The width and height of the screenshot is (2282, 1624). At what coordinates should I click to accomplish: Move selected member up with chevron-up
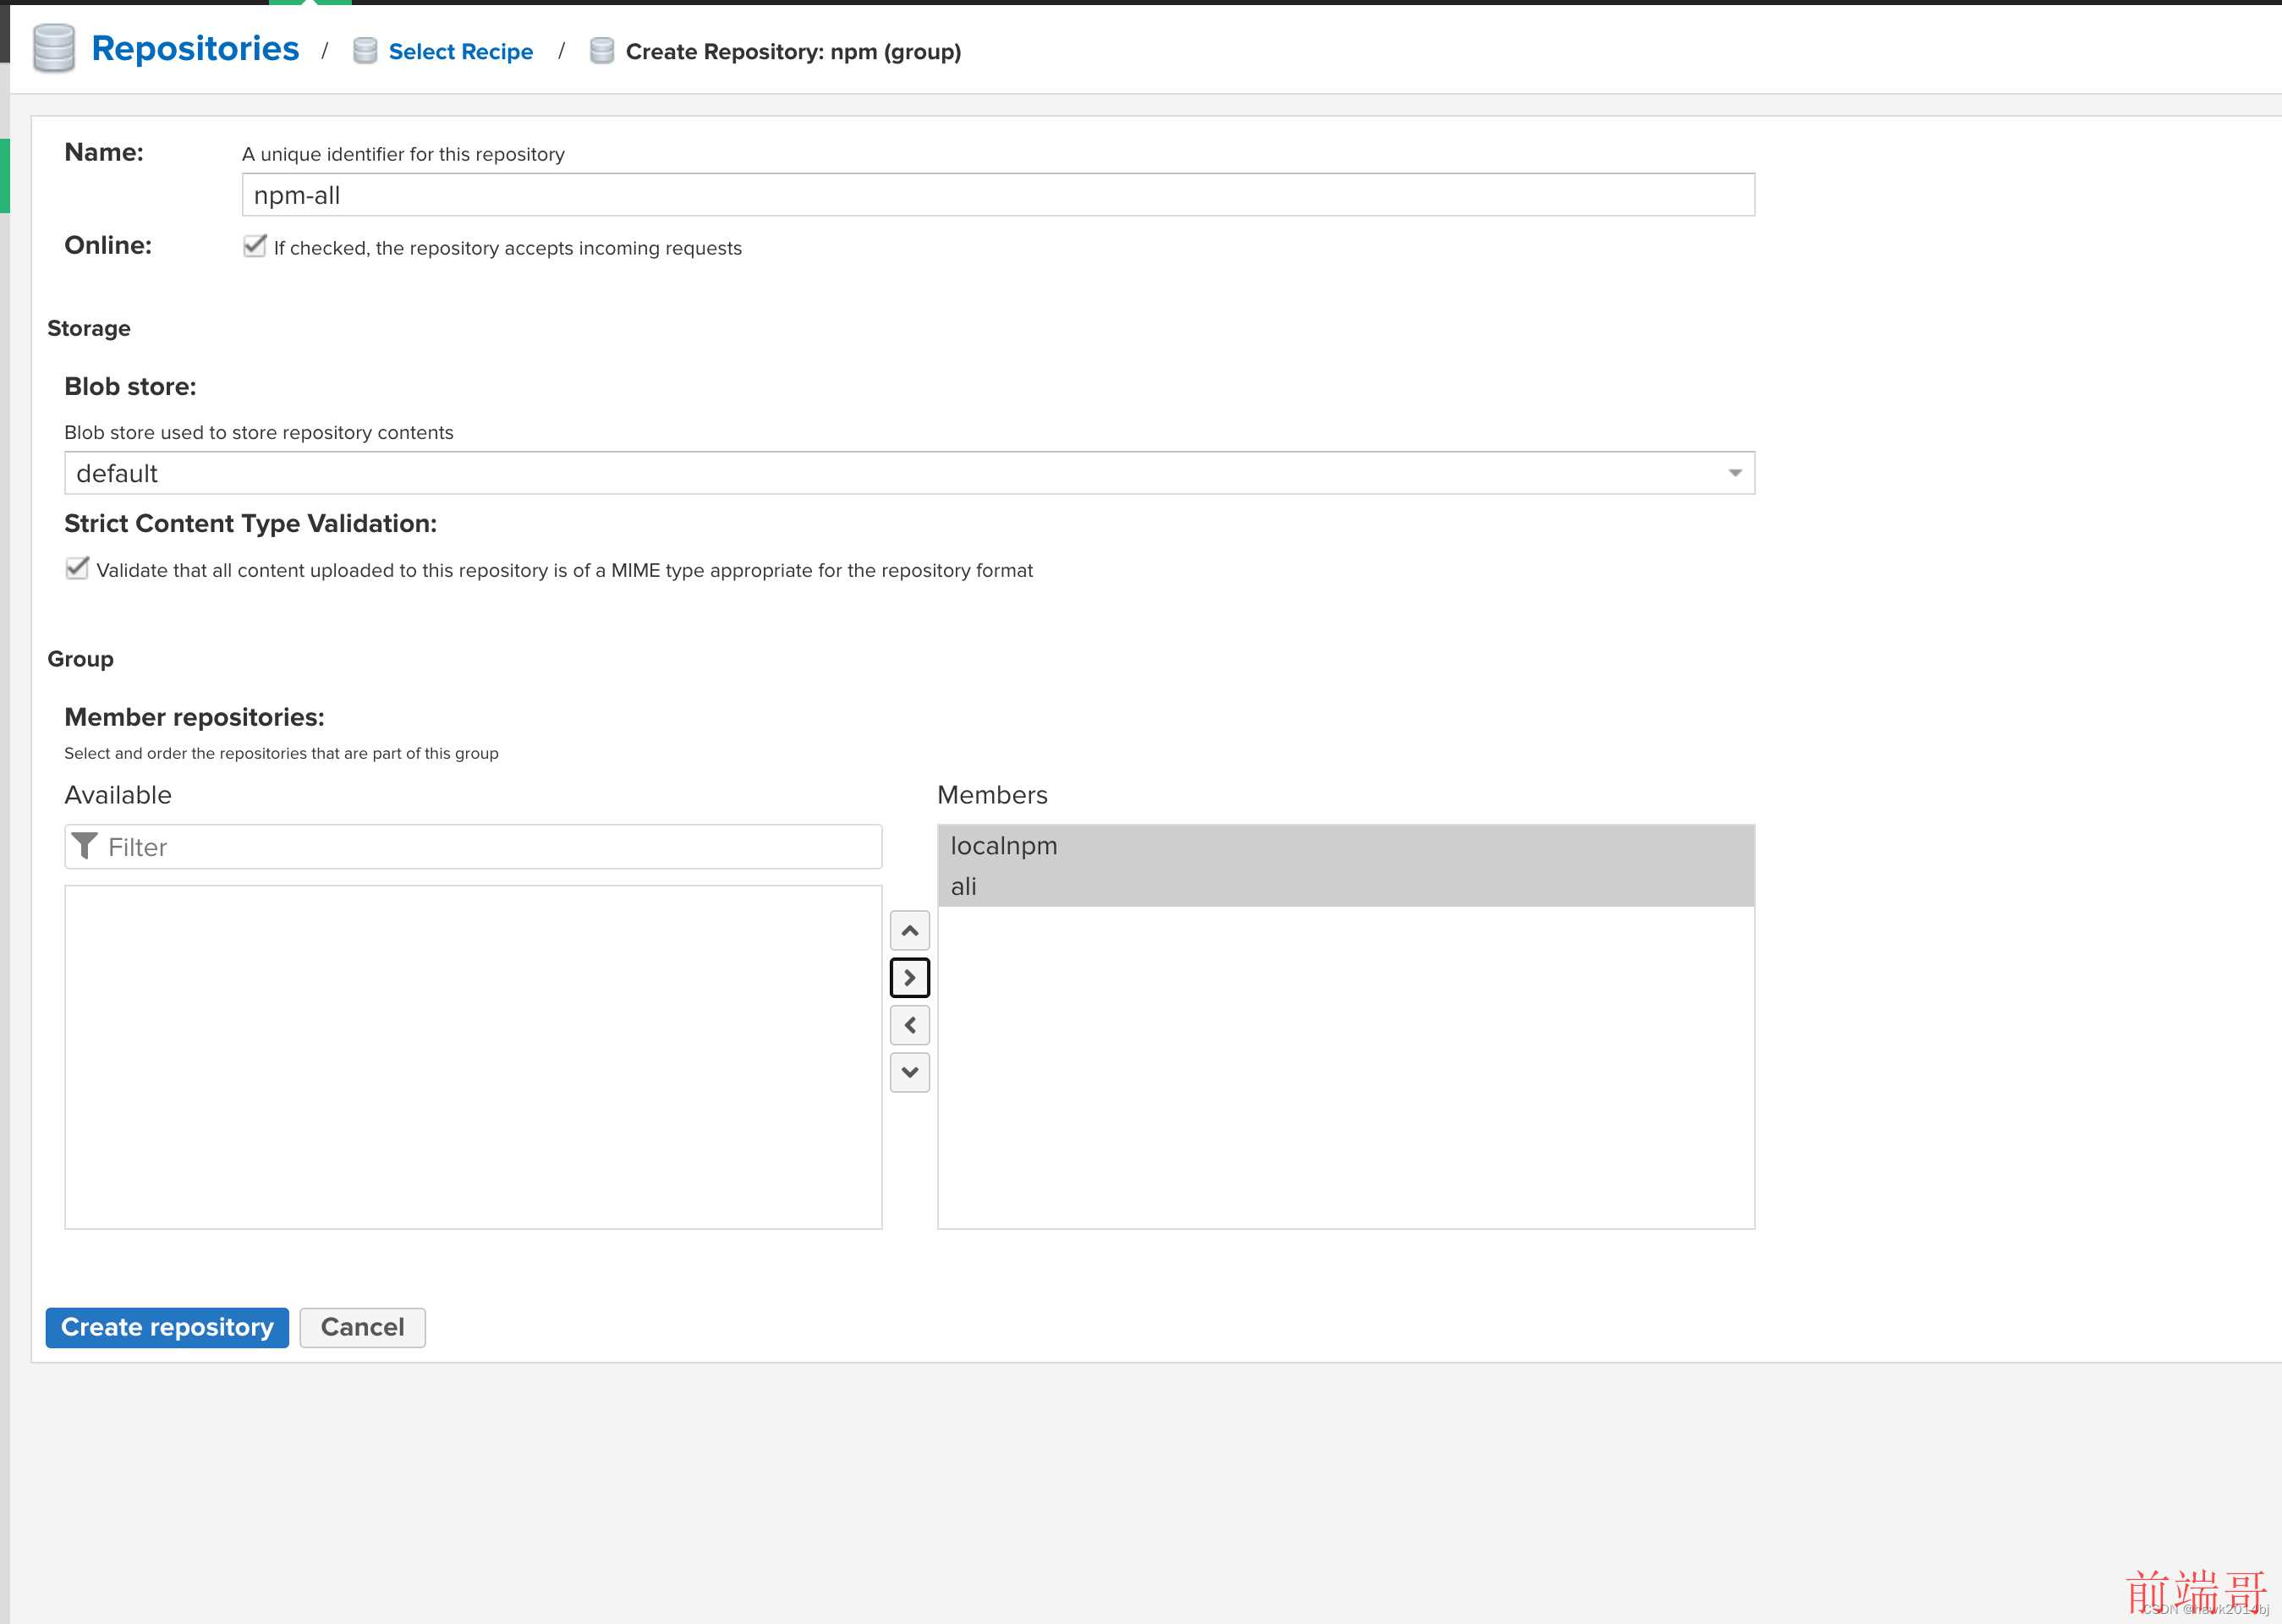pyautogui.click(x=910, y=931)
